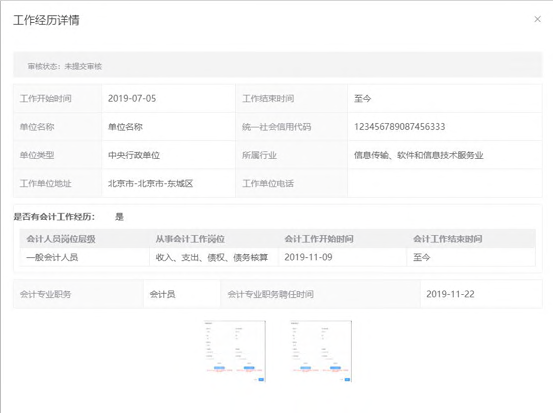Click the address 北京市-北京市-东城区
This screenshot has width=553, height=413.
point(151,183)
